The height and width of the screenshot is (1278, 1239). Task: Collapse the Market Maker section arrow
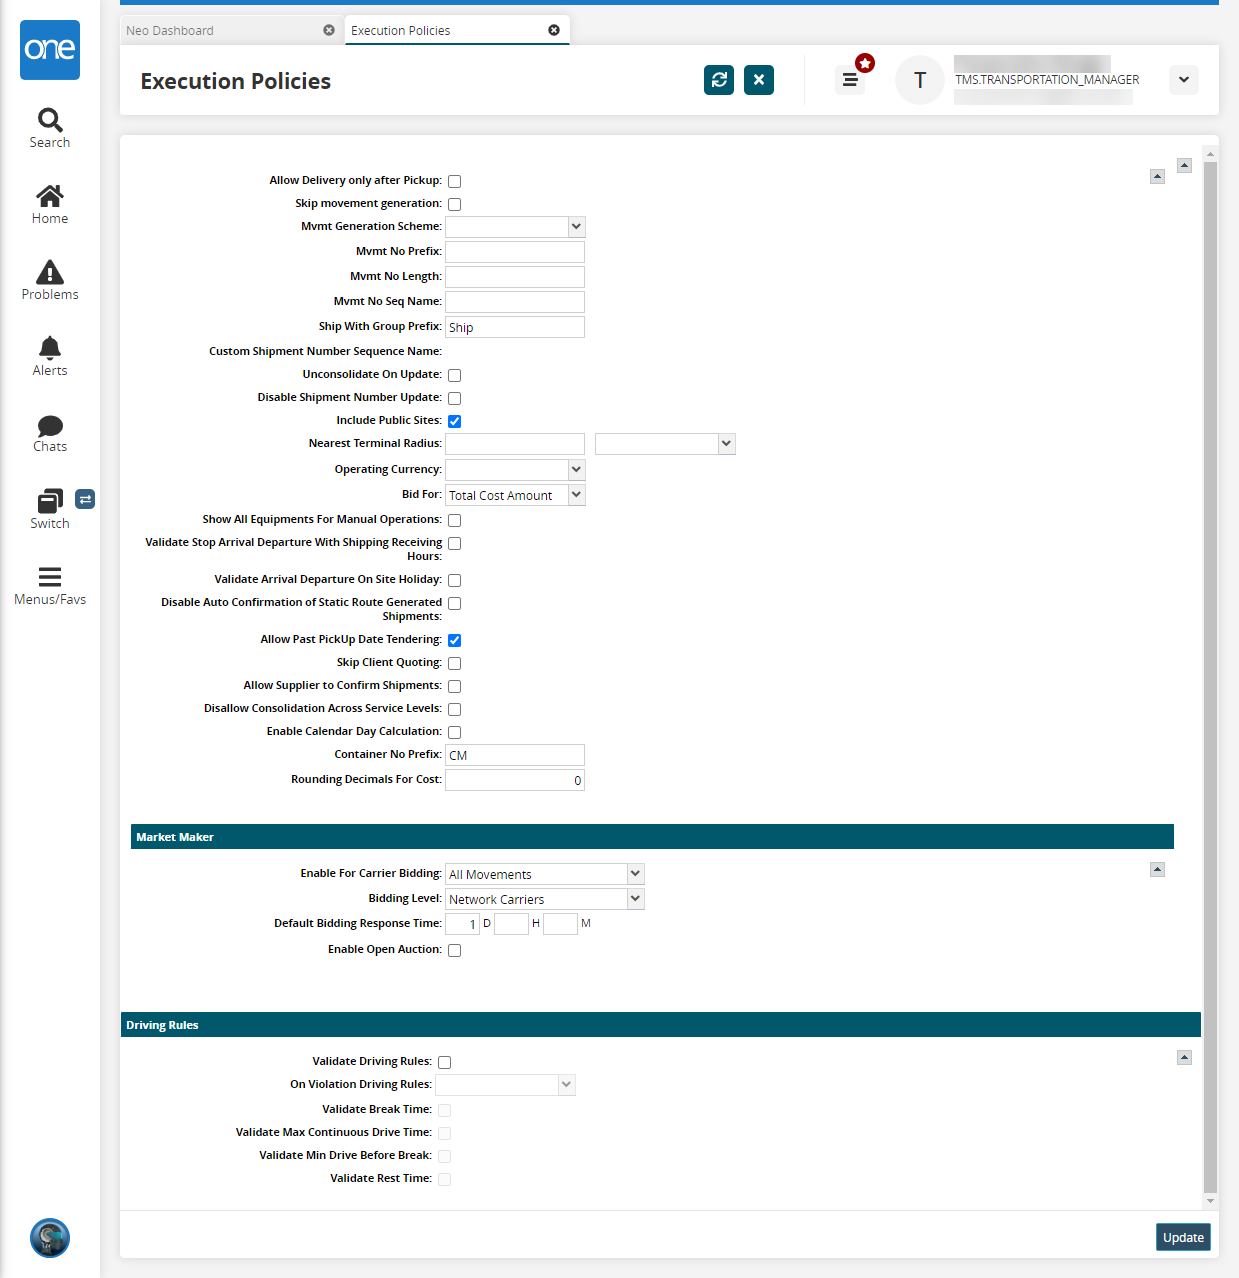point(1157,870)
